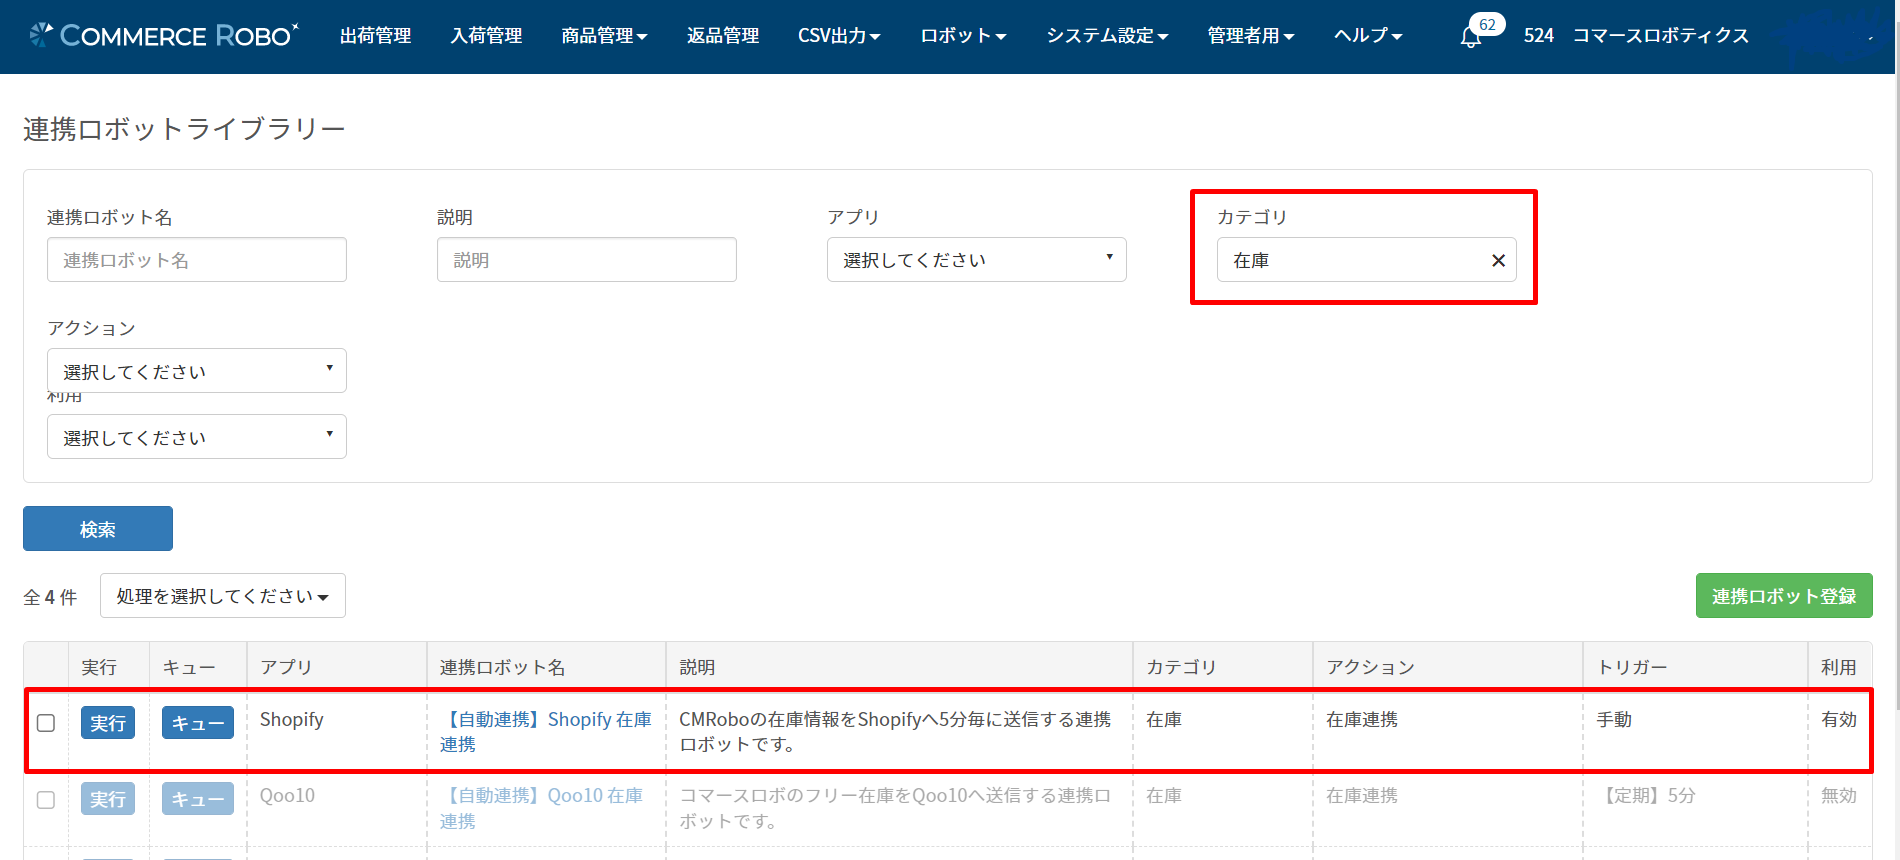Click the 検索 button
Image resolution: width=1900 pixels, height=860 pixels.
98,529
